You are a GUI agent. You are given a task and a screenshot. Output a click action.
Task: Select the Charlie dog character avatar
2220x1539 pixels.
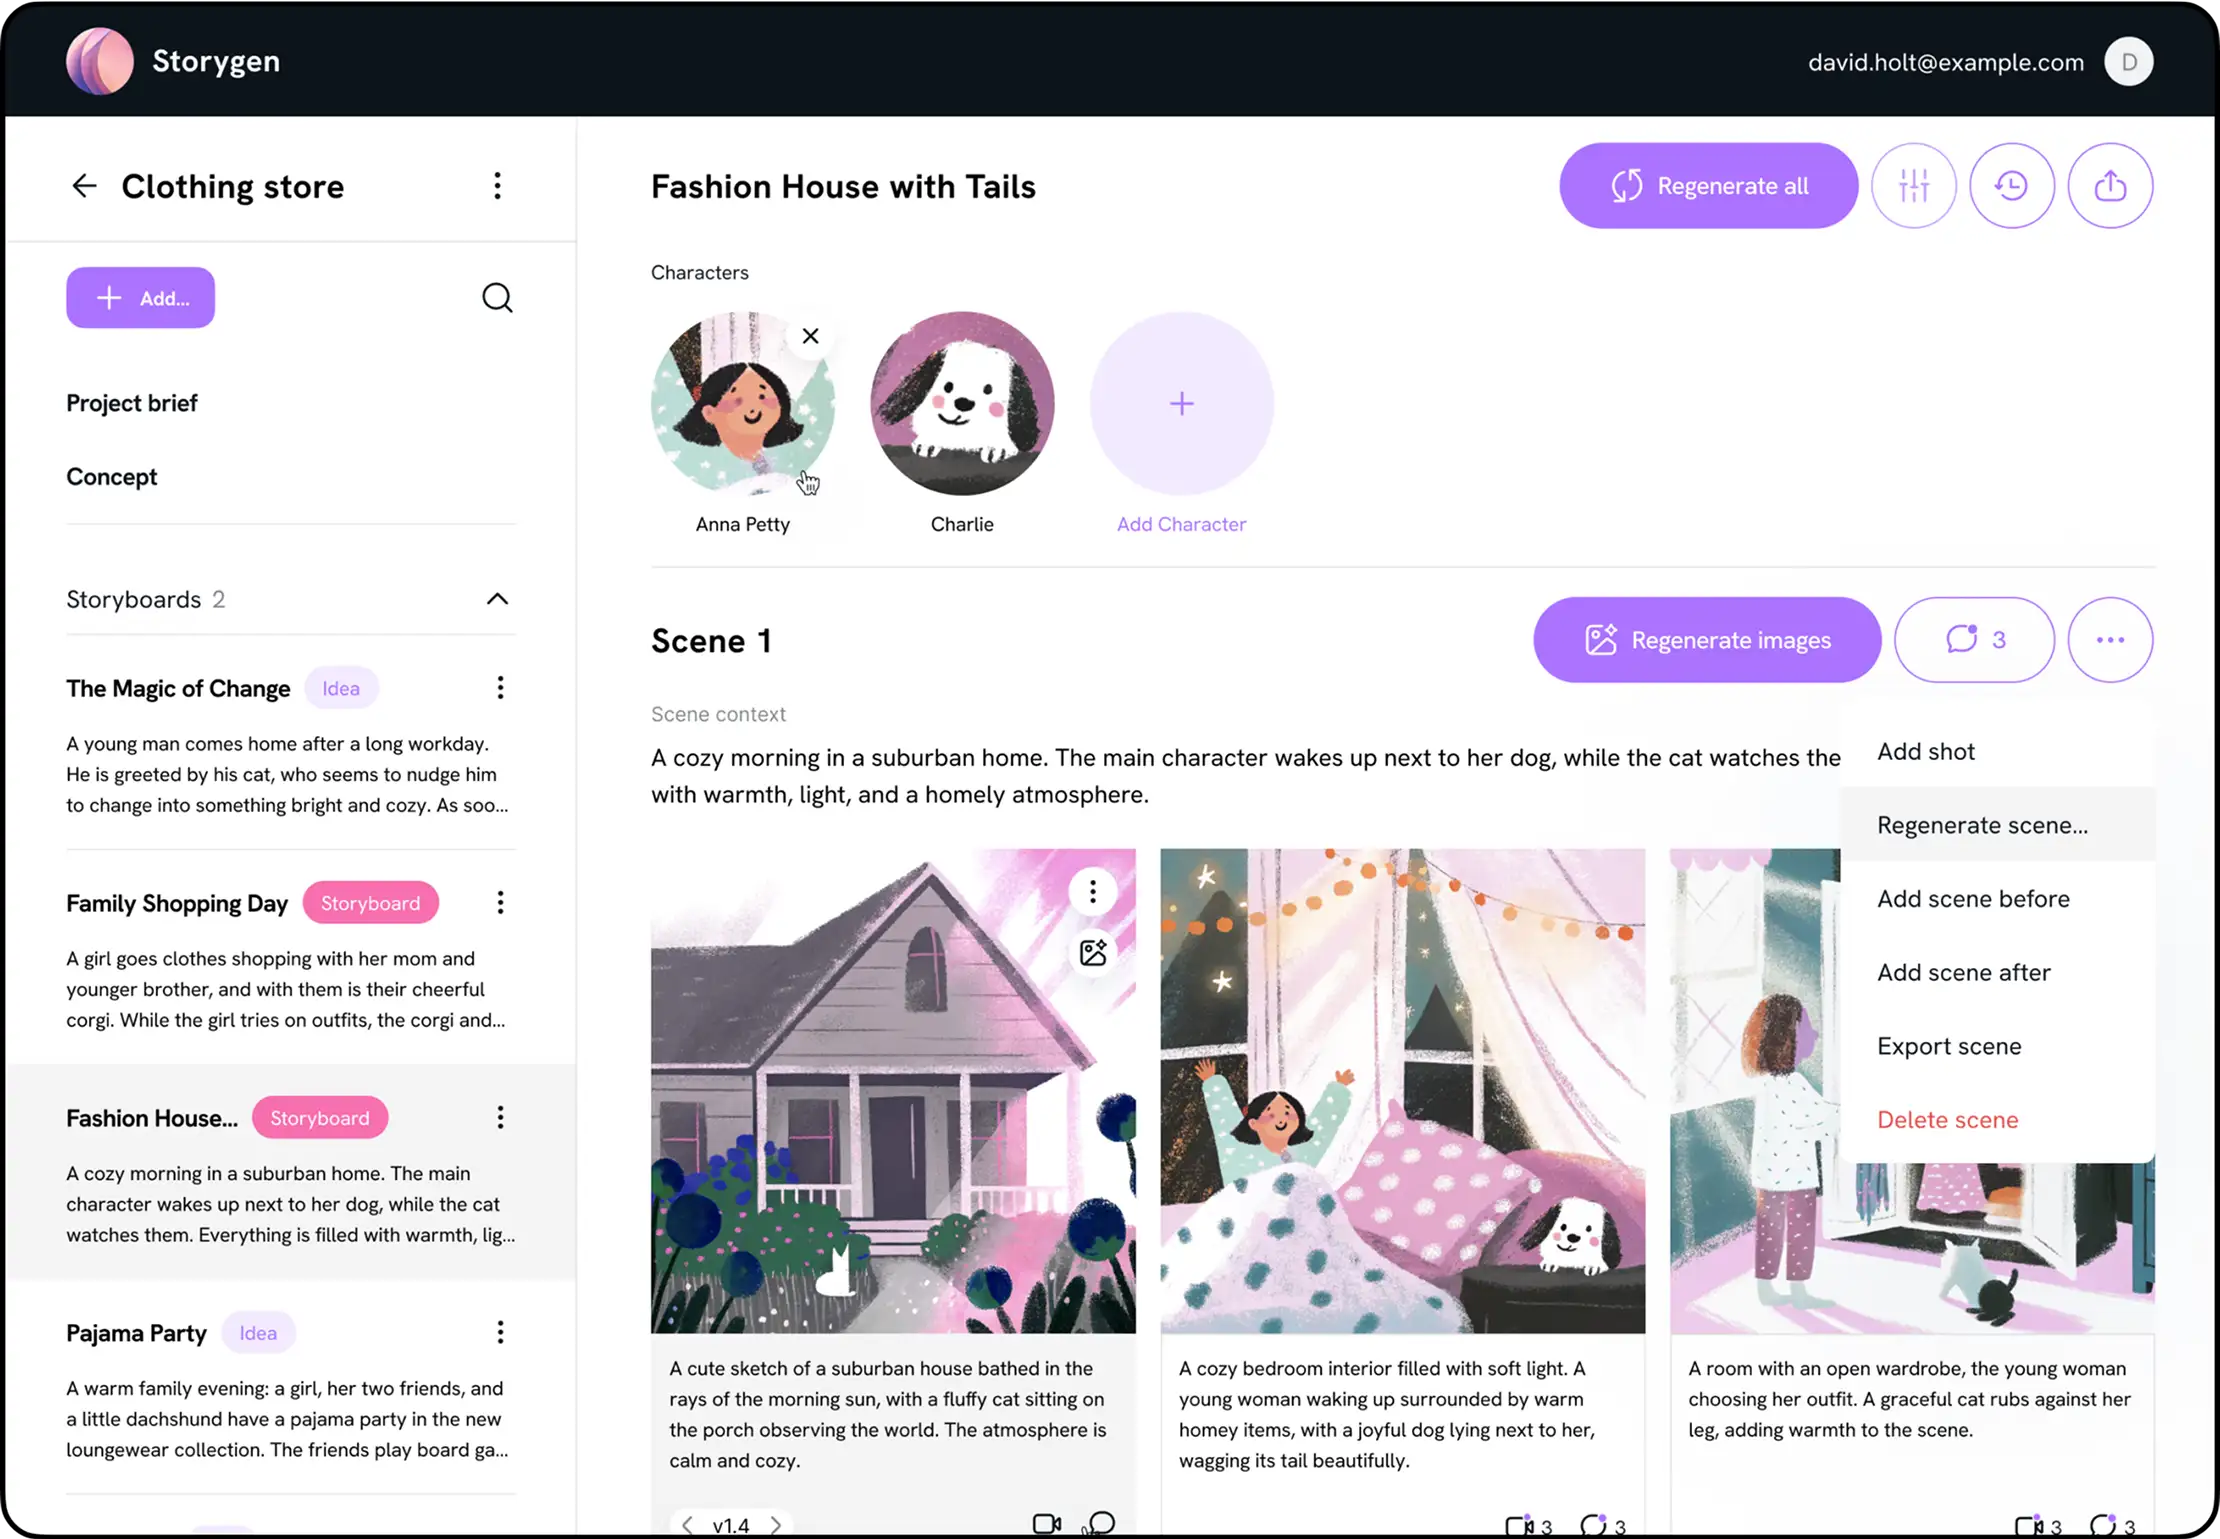(962, 403)
